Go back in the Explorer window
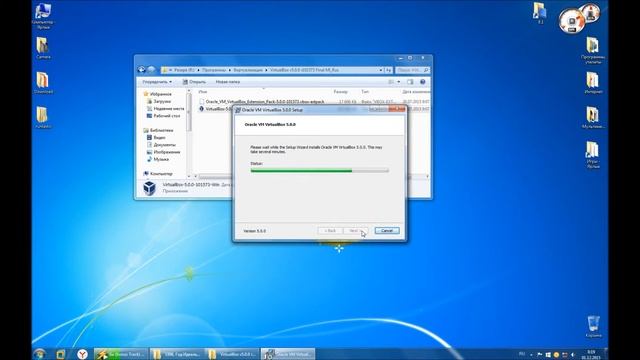This screenshot has height=360, width=640. click(x=142, y=70)
